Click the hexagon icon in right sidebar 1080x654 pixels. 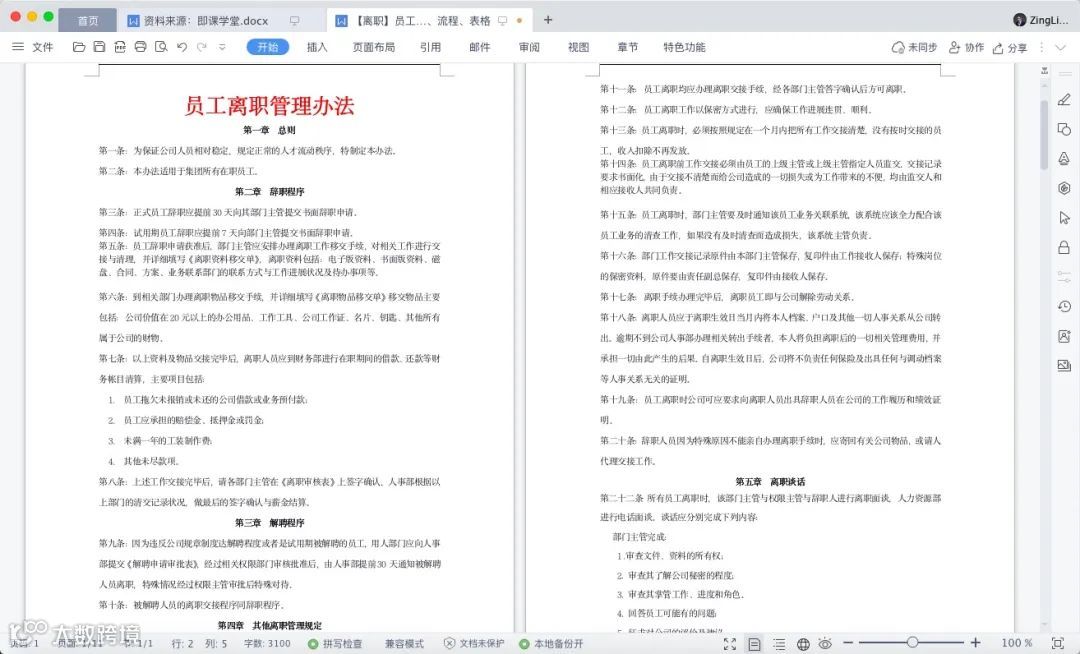click(x=1064, y=188)
